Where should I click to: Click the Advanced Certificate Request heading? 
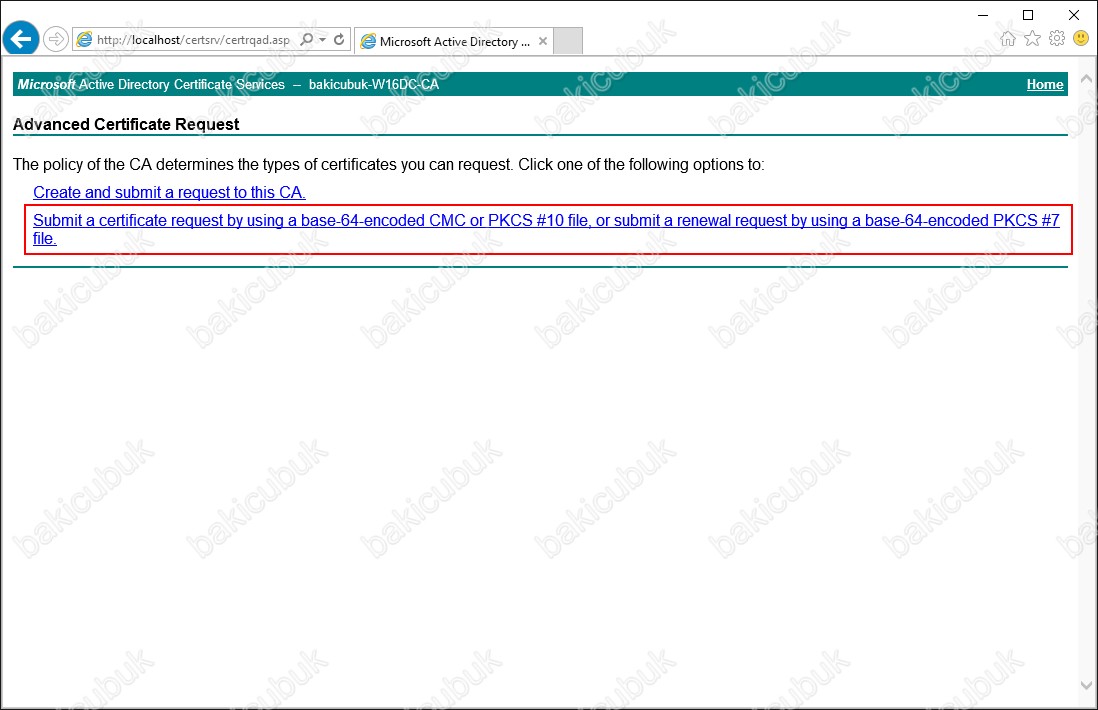point(126,125)
